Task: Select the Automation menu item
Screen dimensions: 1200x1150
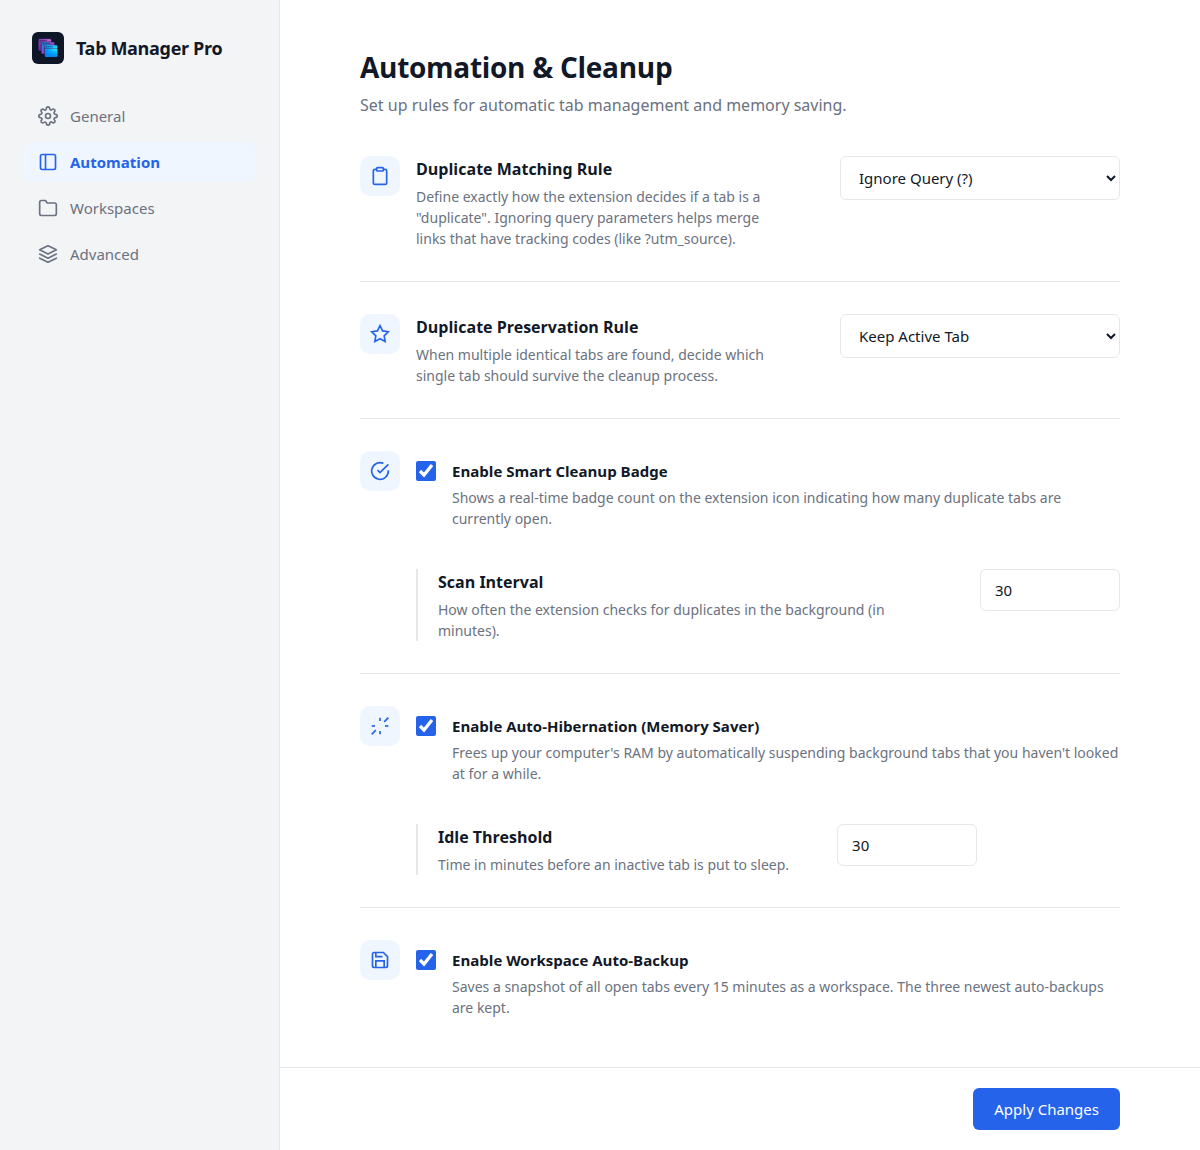Action: (x=140, y=162)
